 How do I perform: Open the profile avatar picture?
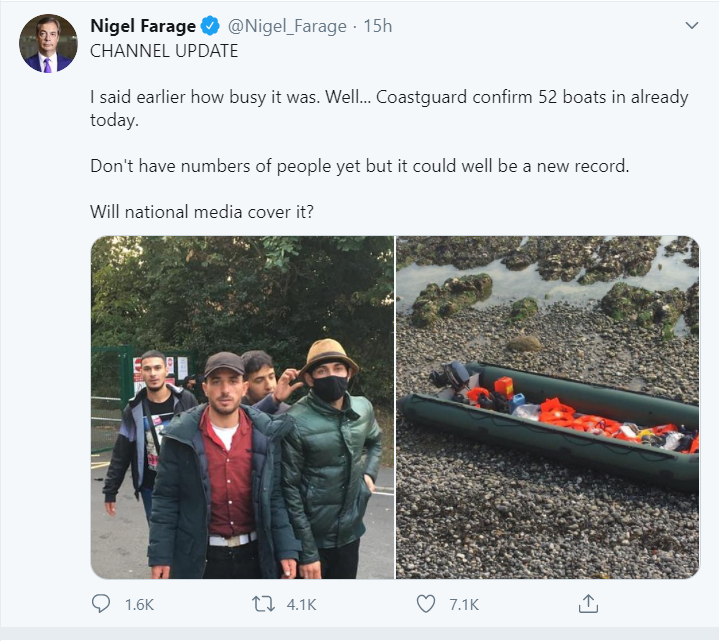point(48,44)
